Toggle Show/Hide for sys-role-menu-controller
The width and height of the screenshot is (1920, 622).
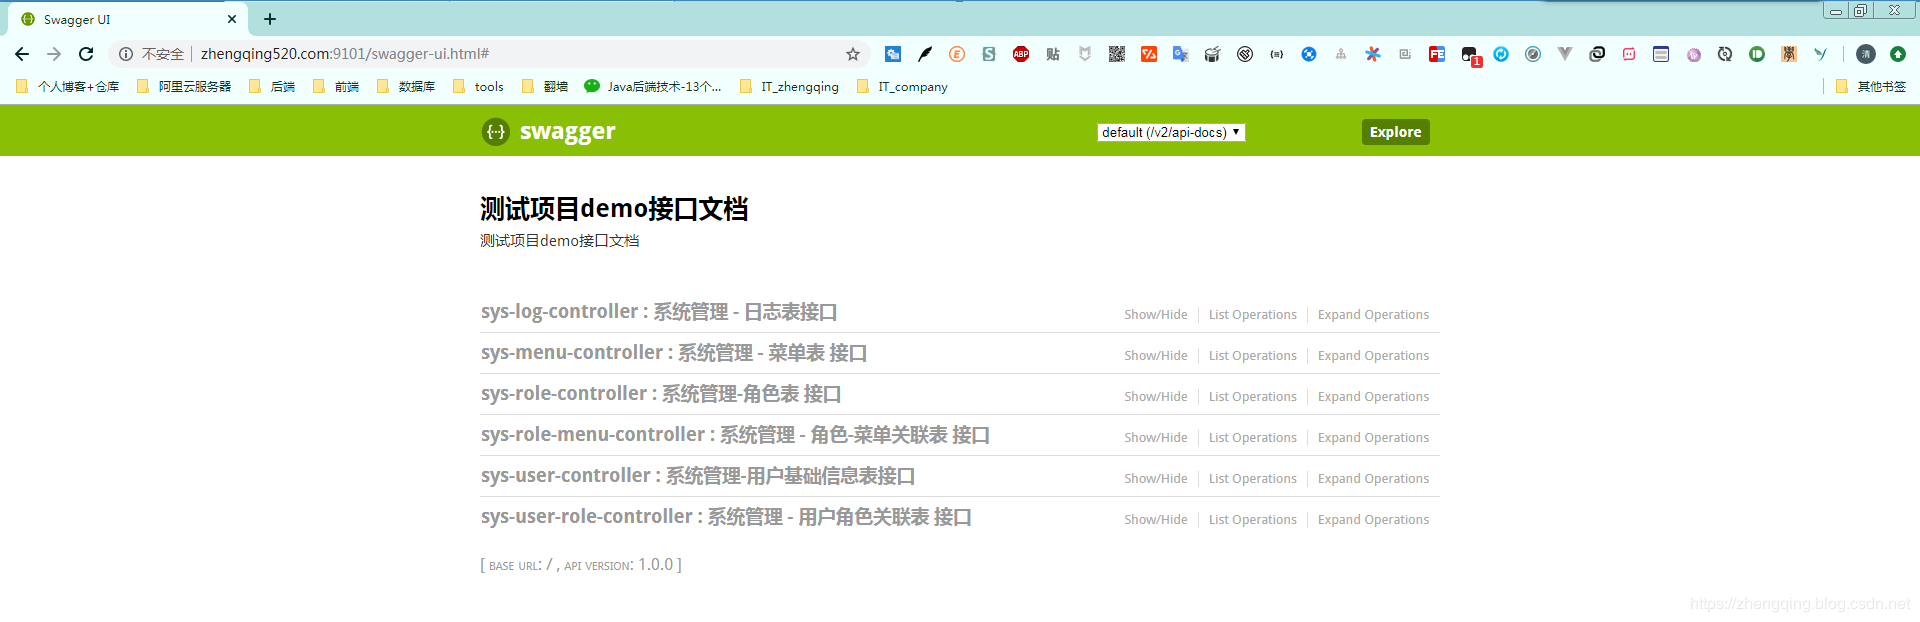1155,437
